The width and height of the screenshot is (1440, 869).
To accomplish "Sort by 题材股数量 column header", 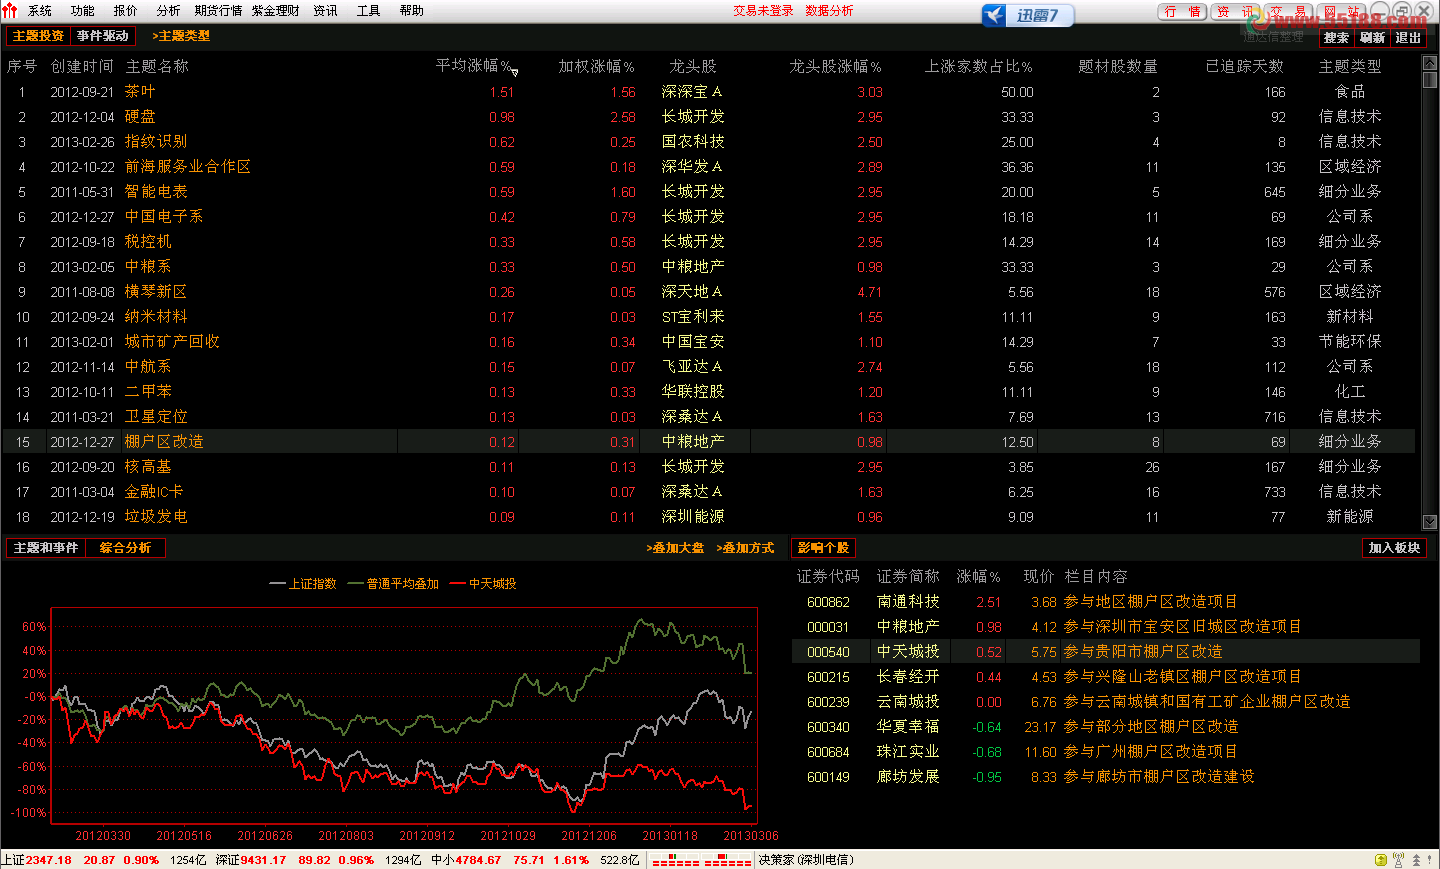I will pos(1118,66).
